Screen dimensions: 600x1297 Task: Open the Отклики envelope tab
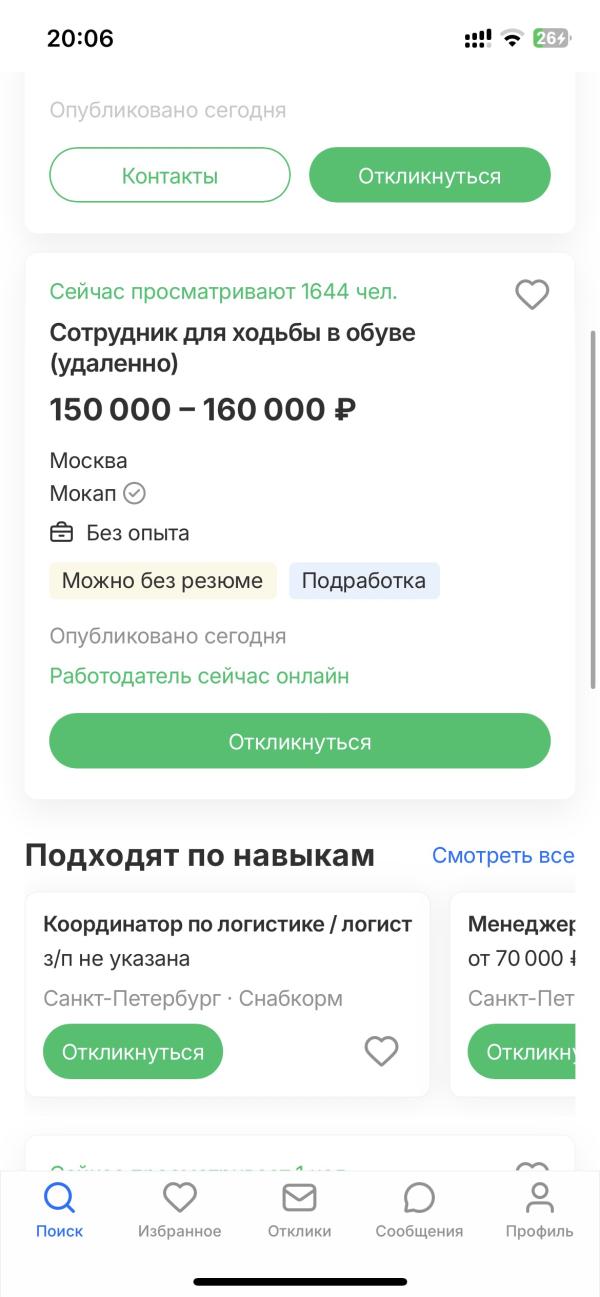[x=299, y=1210]
